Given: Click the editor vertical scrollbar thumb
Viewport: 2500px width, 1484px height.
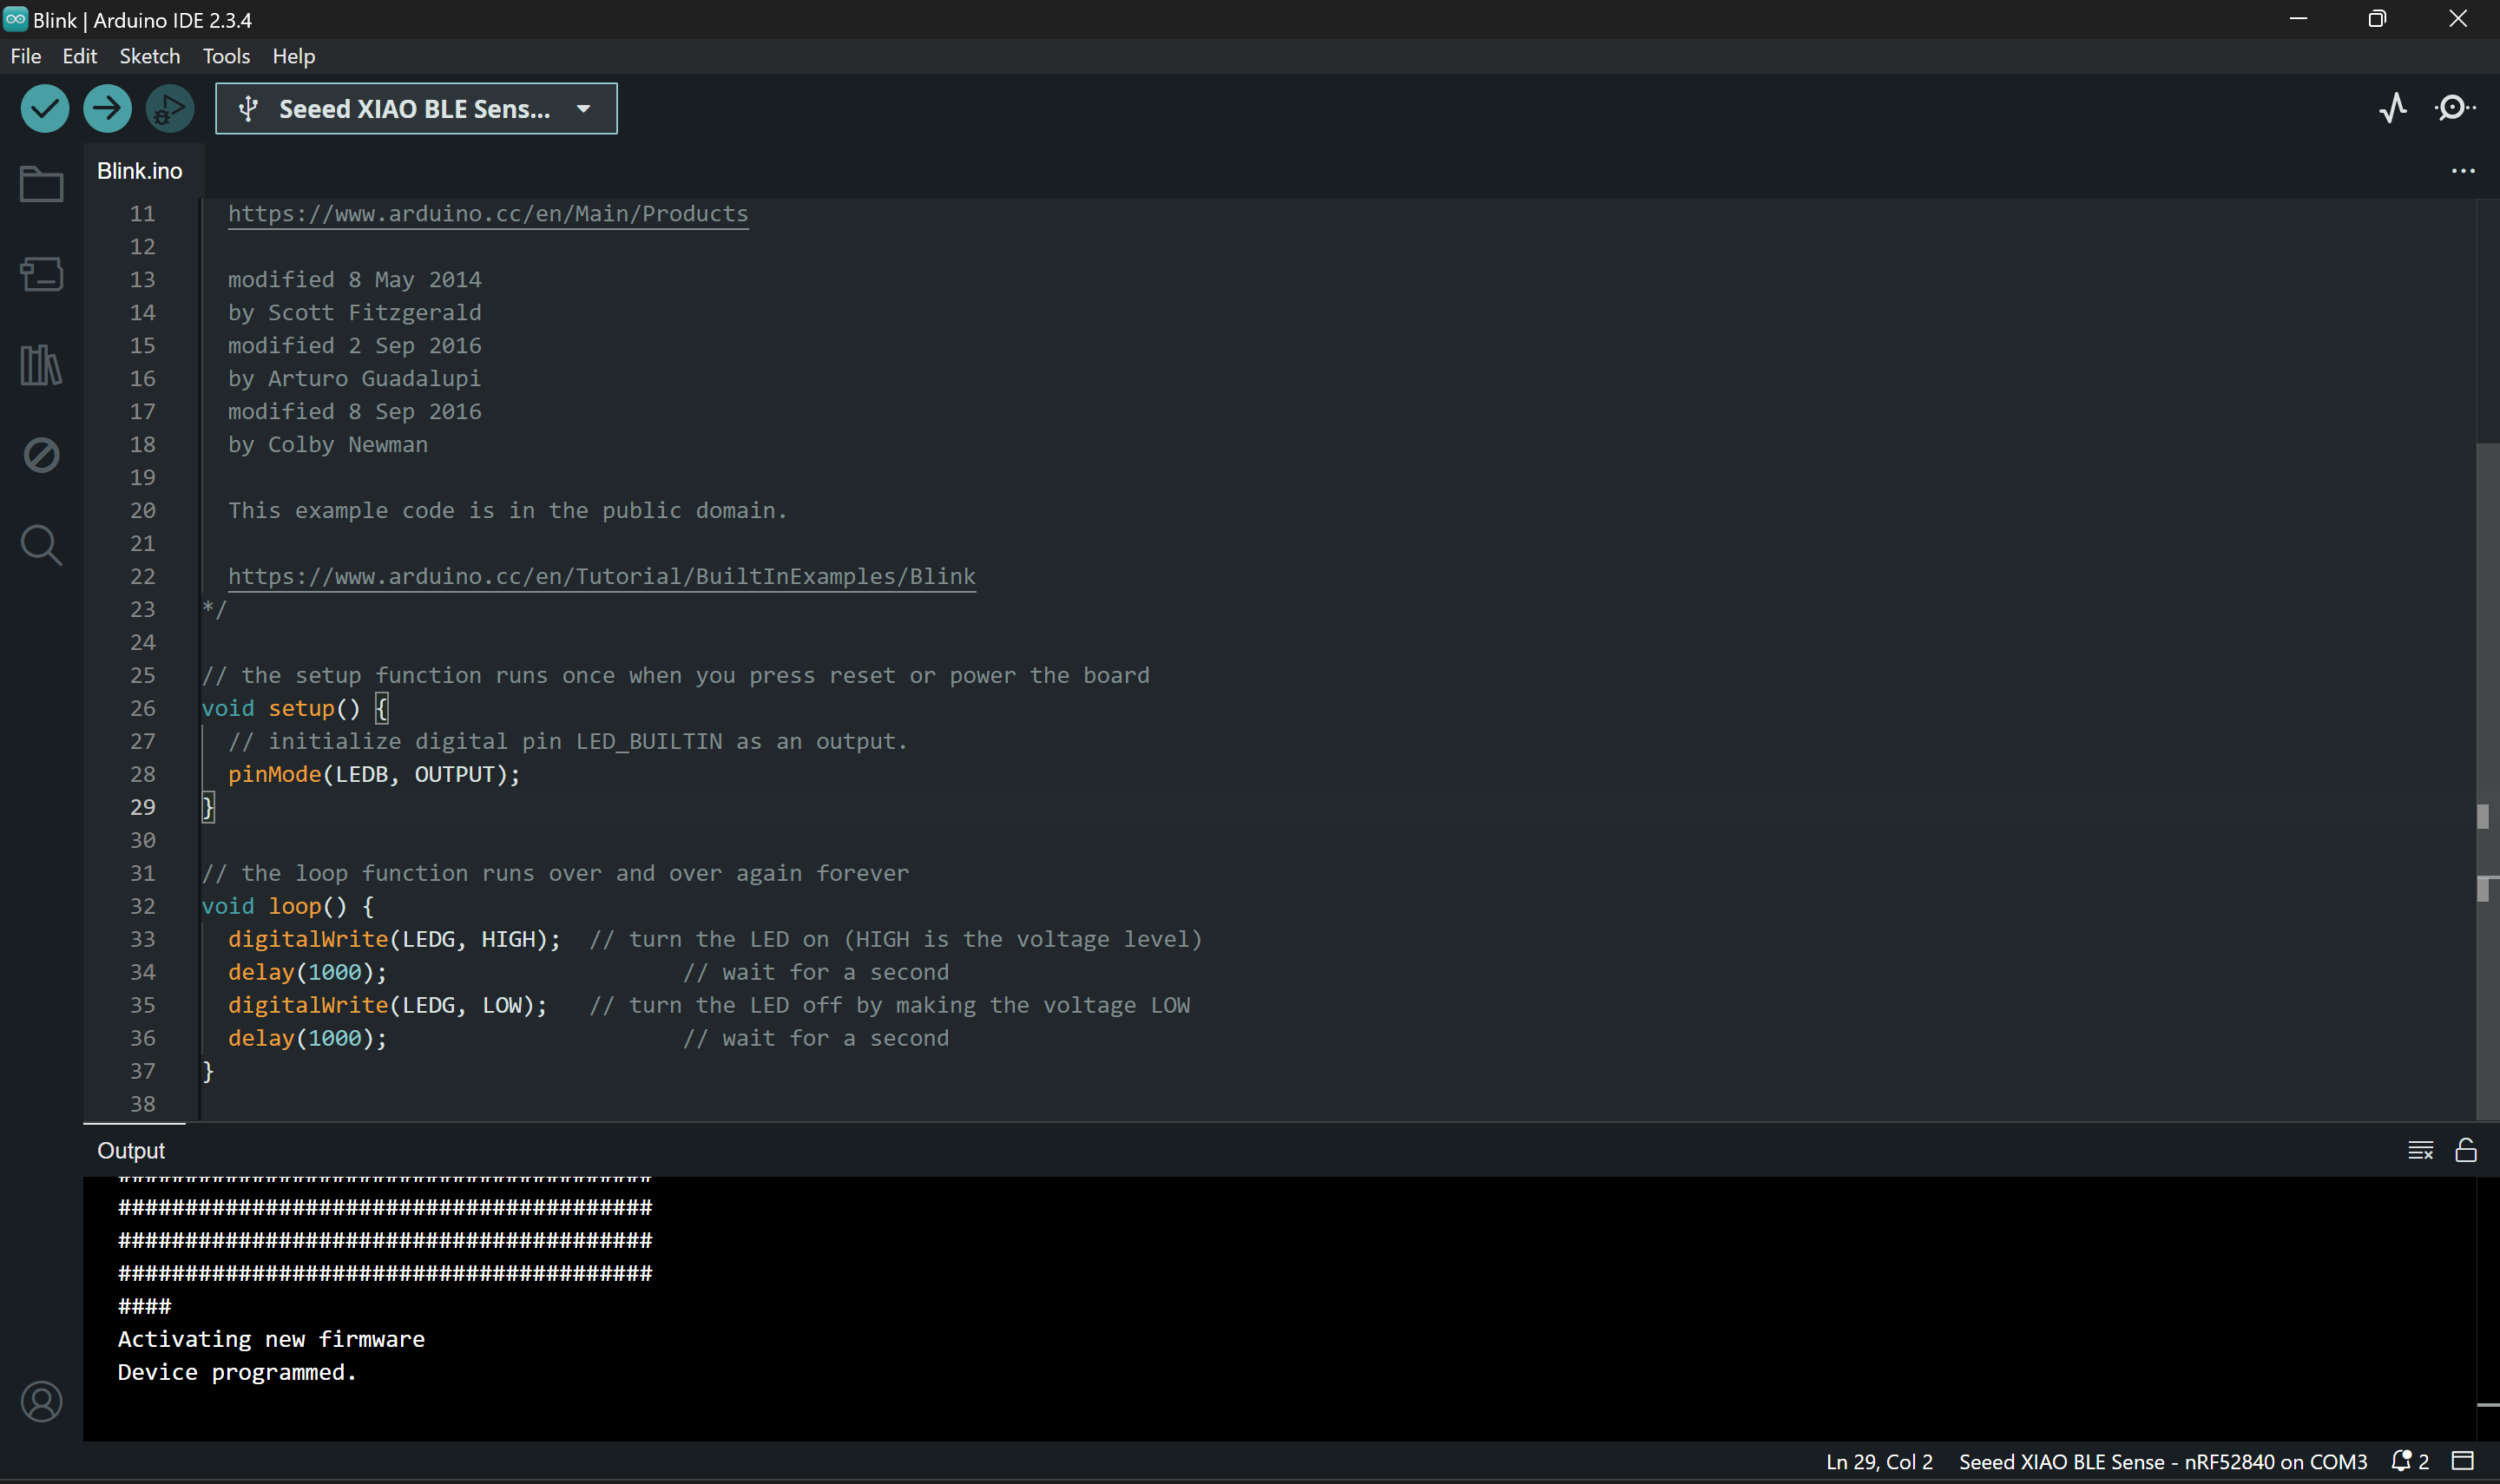Looking at the screenshot, I should point(2487,780).
